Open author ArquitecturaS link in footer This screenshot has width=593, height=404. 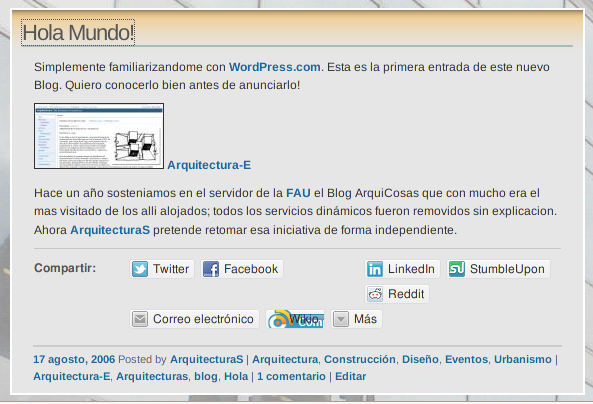tap(206, 359)
